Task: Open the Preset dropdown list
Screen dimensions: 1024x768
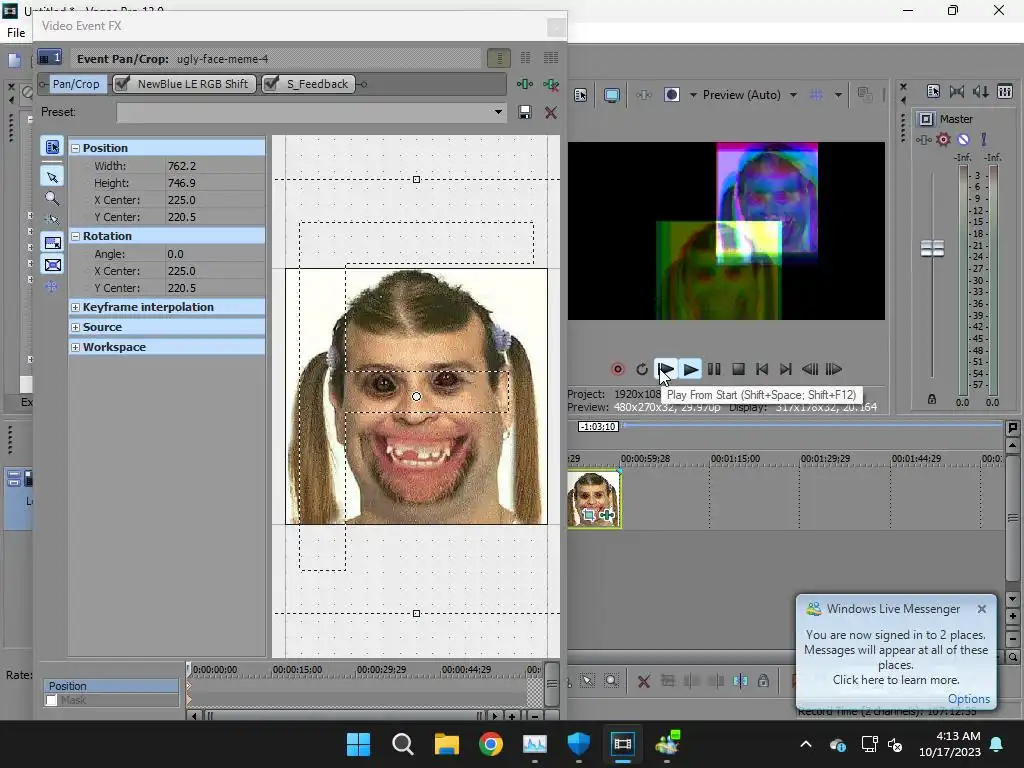Action: pyautogui.click(x=498, y=112)
